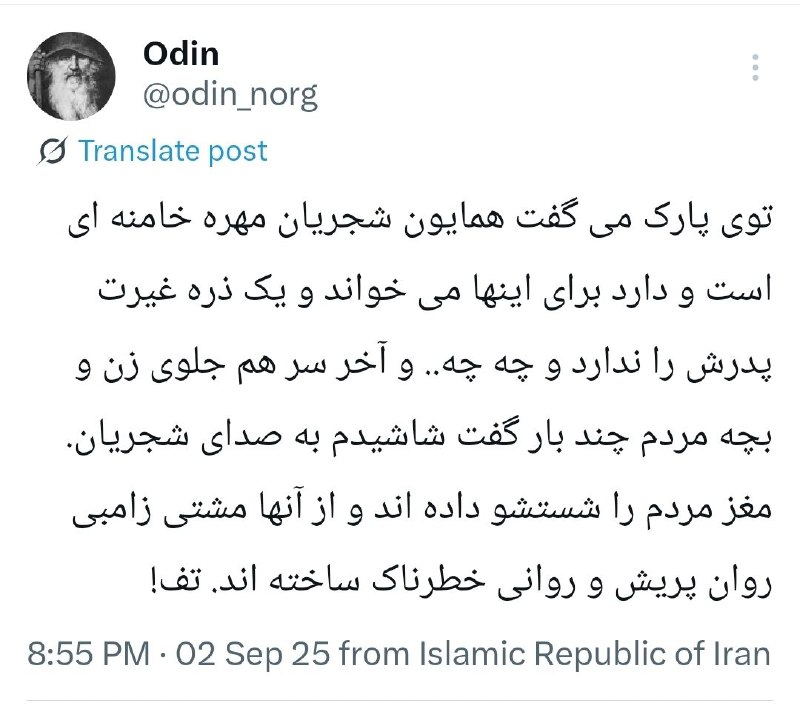Open the @odin_norg handle link
Screen dimensions: 800x709
(230, 95)
